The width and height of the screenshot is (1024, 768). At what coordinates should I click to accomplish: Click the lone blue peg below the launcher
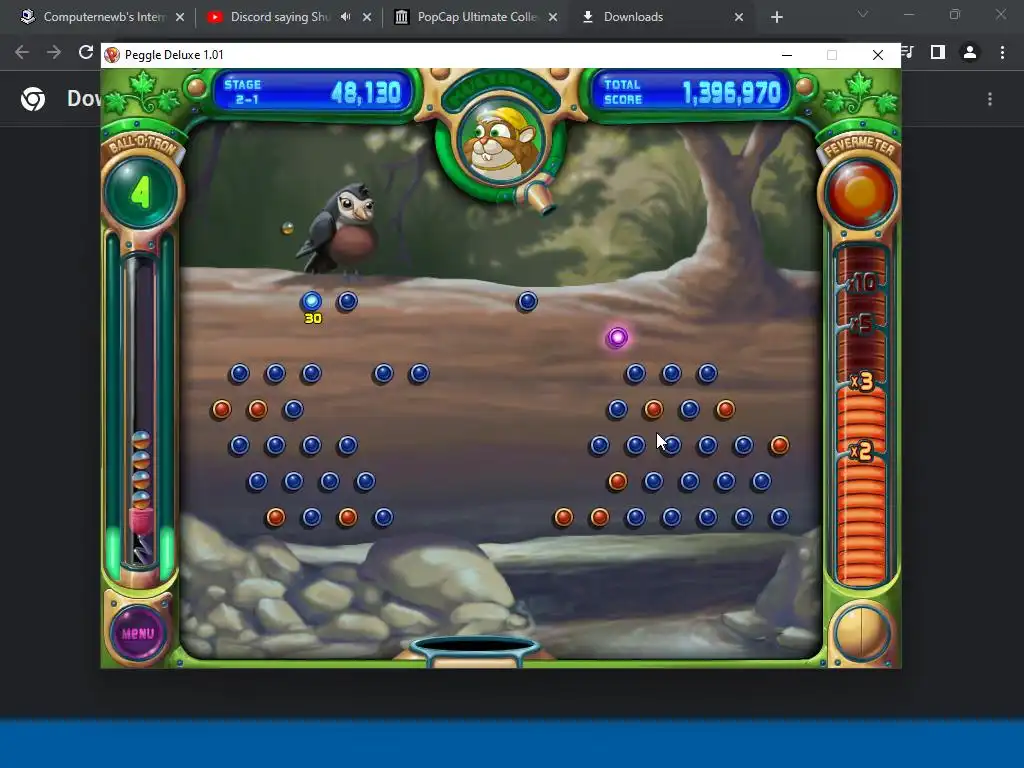[x=527, y=301]
